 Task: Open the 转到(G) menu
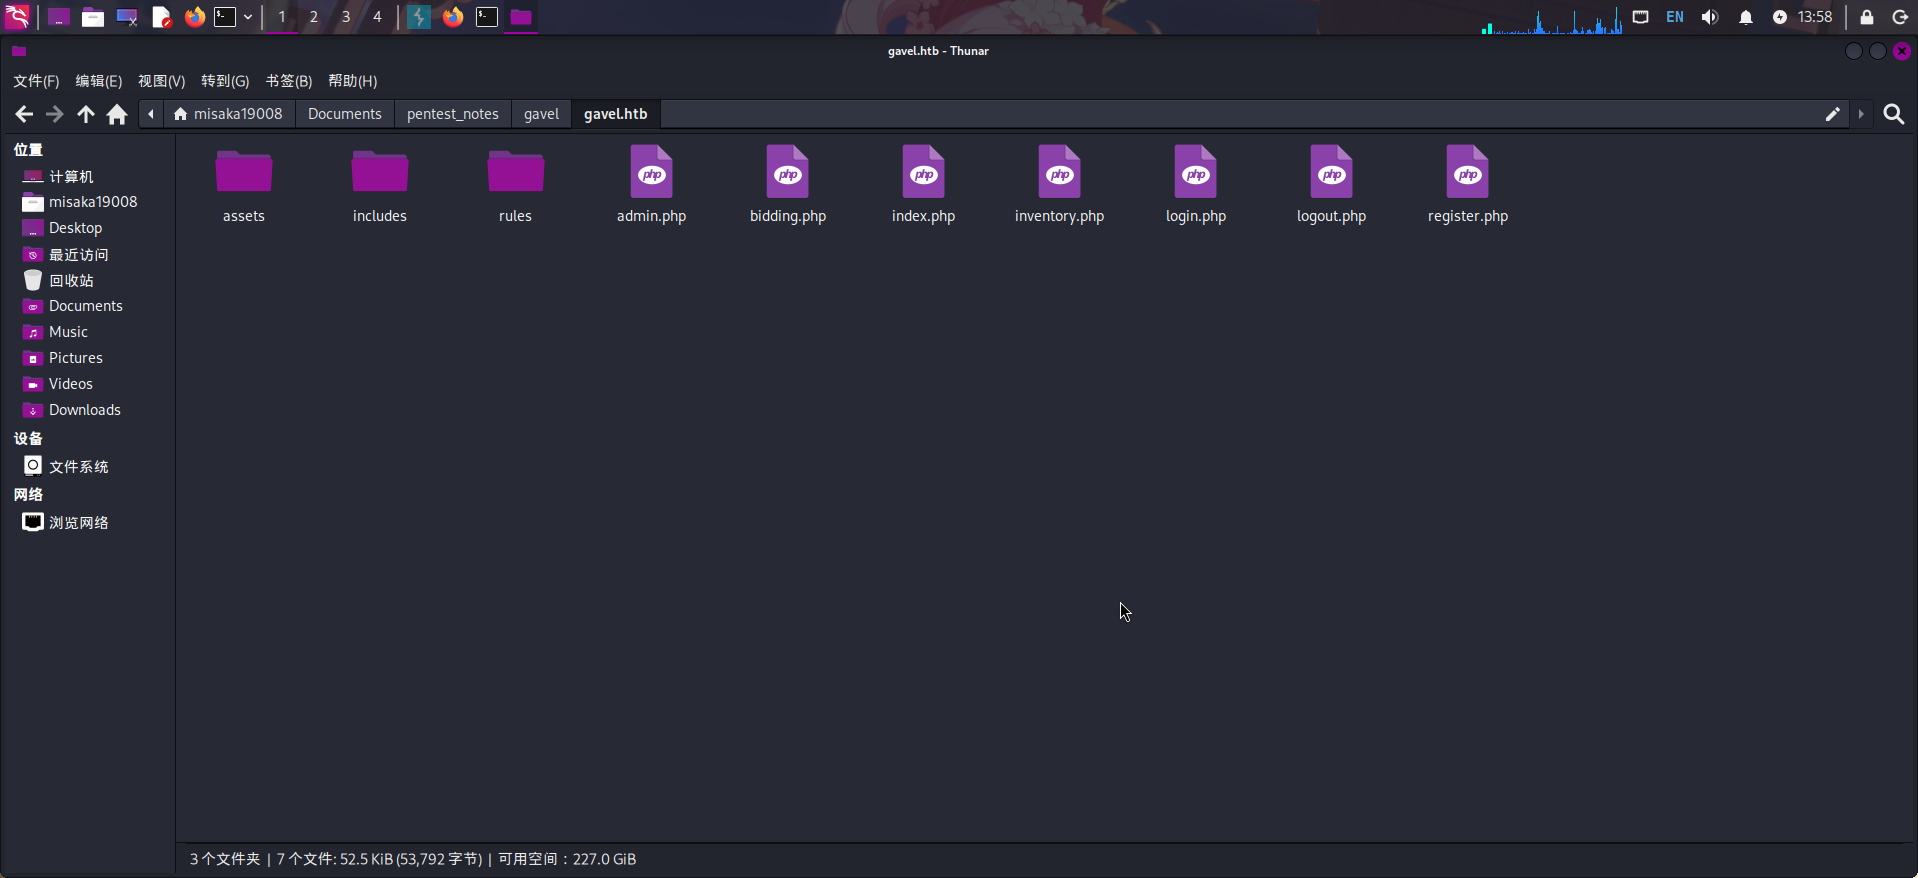[x=225, y=81]
